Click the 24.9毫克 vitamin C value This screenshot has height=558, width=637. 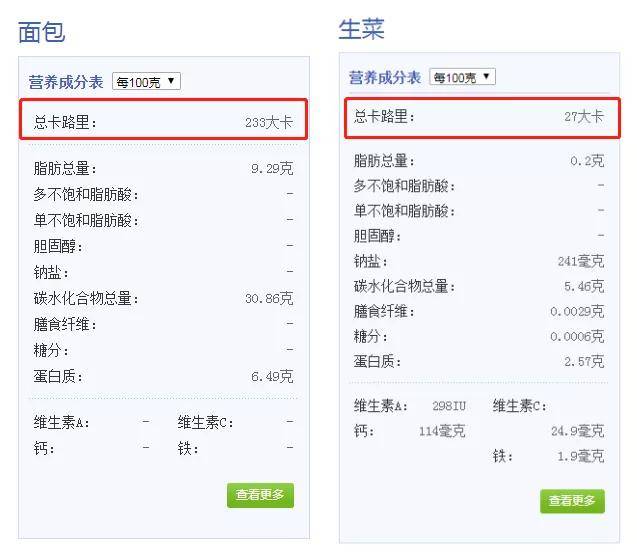click(578, 431)
